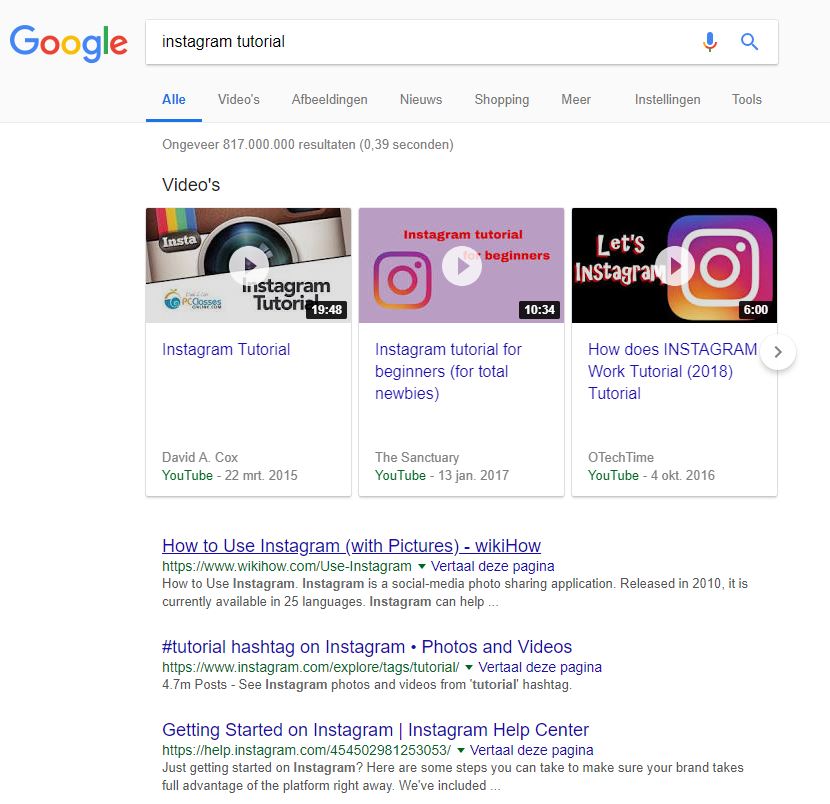
Task: Open dropdown arrow beside instagram.com/explore URL
Action: click(468, 667)
